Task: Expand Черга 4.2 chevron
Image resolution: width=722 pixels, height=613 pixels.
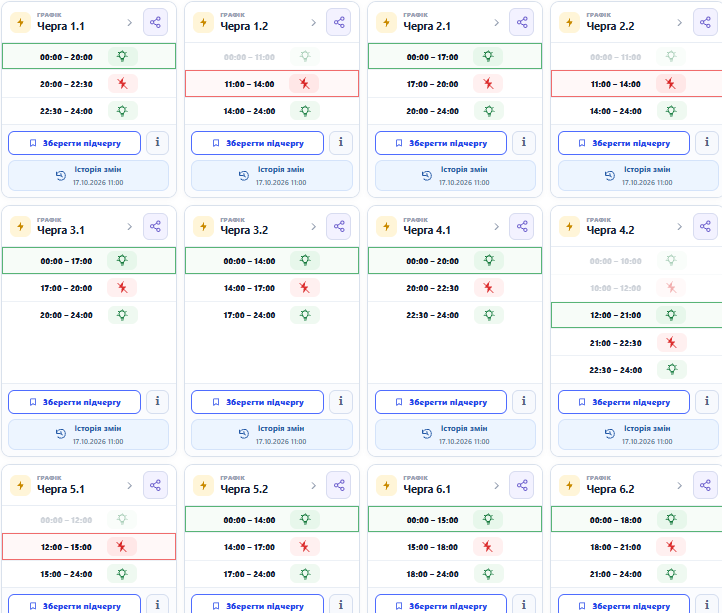Action: point(679,227)
